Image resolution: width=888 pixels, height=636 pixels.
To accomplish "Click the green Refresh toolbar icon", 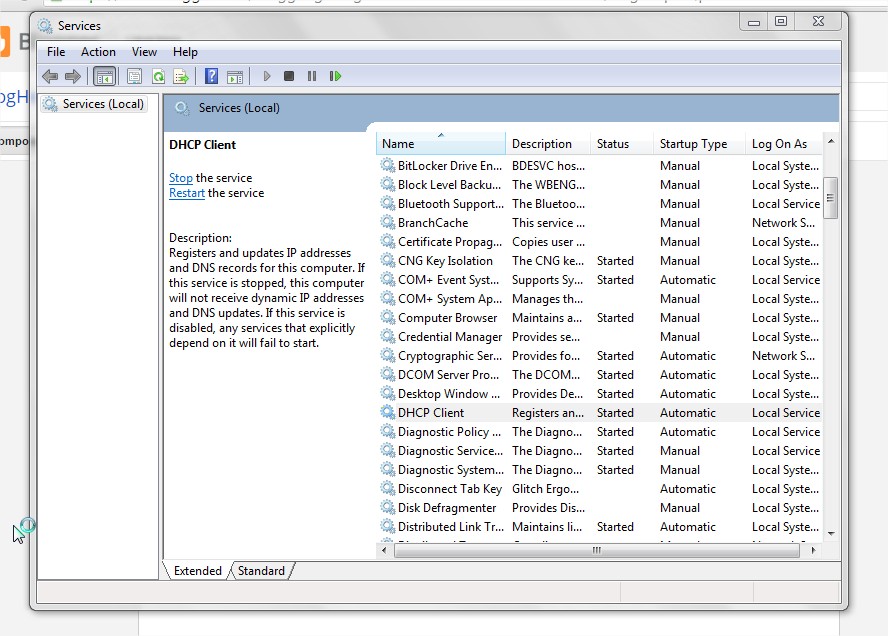I will point(159,76).
